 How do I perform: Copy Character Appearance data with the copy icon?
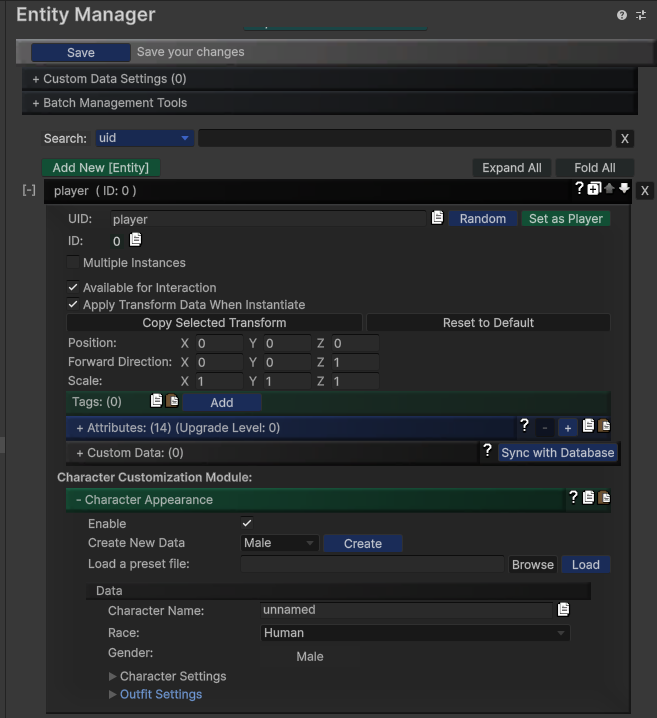588,497
